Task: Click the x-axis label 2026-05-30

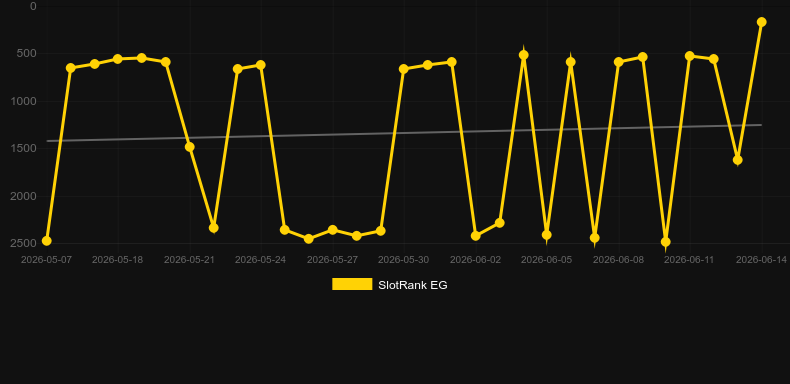Action: click(x=404, y=260)
